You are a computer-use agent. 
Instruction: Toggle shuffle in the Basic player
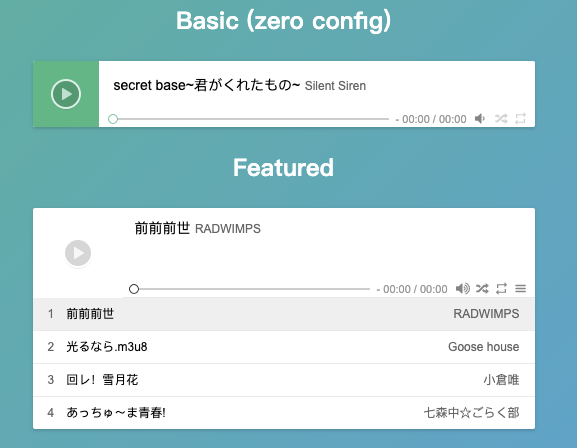(x=501, y=119)
